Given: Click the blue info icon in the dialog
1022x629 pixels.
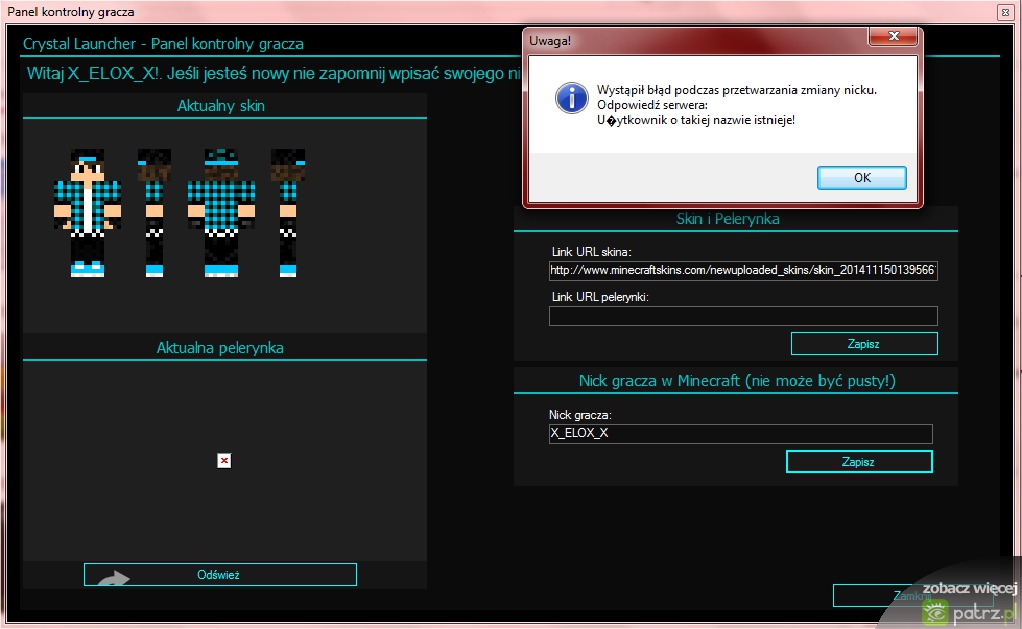Looking at the screenshot, I should click(571, 97).
